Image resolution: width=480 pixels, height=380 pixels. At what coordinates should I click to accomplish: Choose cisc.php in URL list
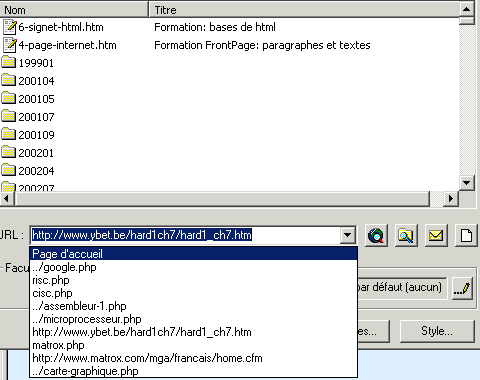[x=194, y=293]
